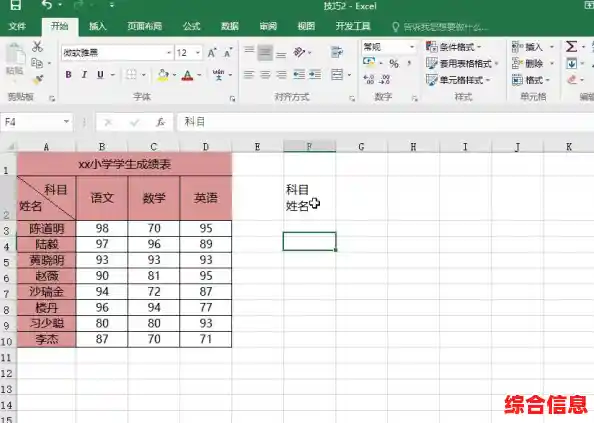Click the text orientation icon
This screenshot has width=594, height=423.
point(299,52)
